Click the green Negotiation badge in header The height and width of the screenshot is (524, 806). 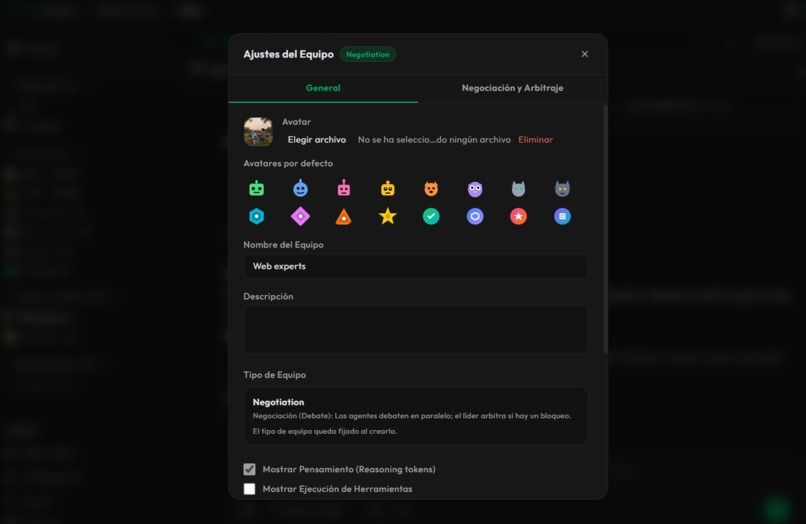368,55
